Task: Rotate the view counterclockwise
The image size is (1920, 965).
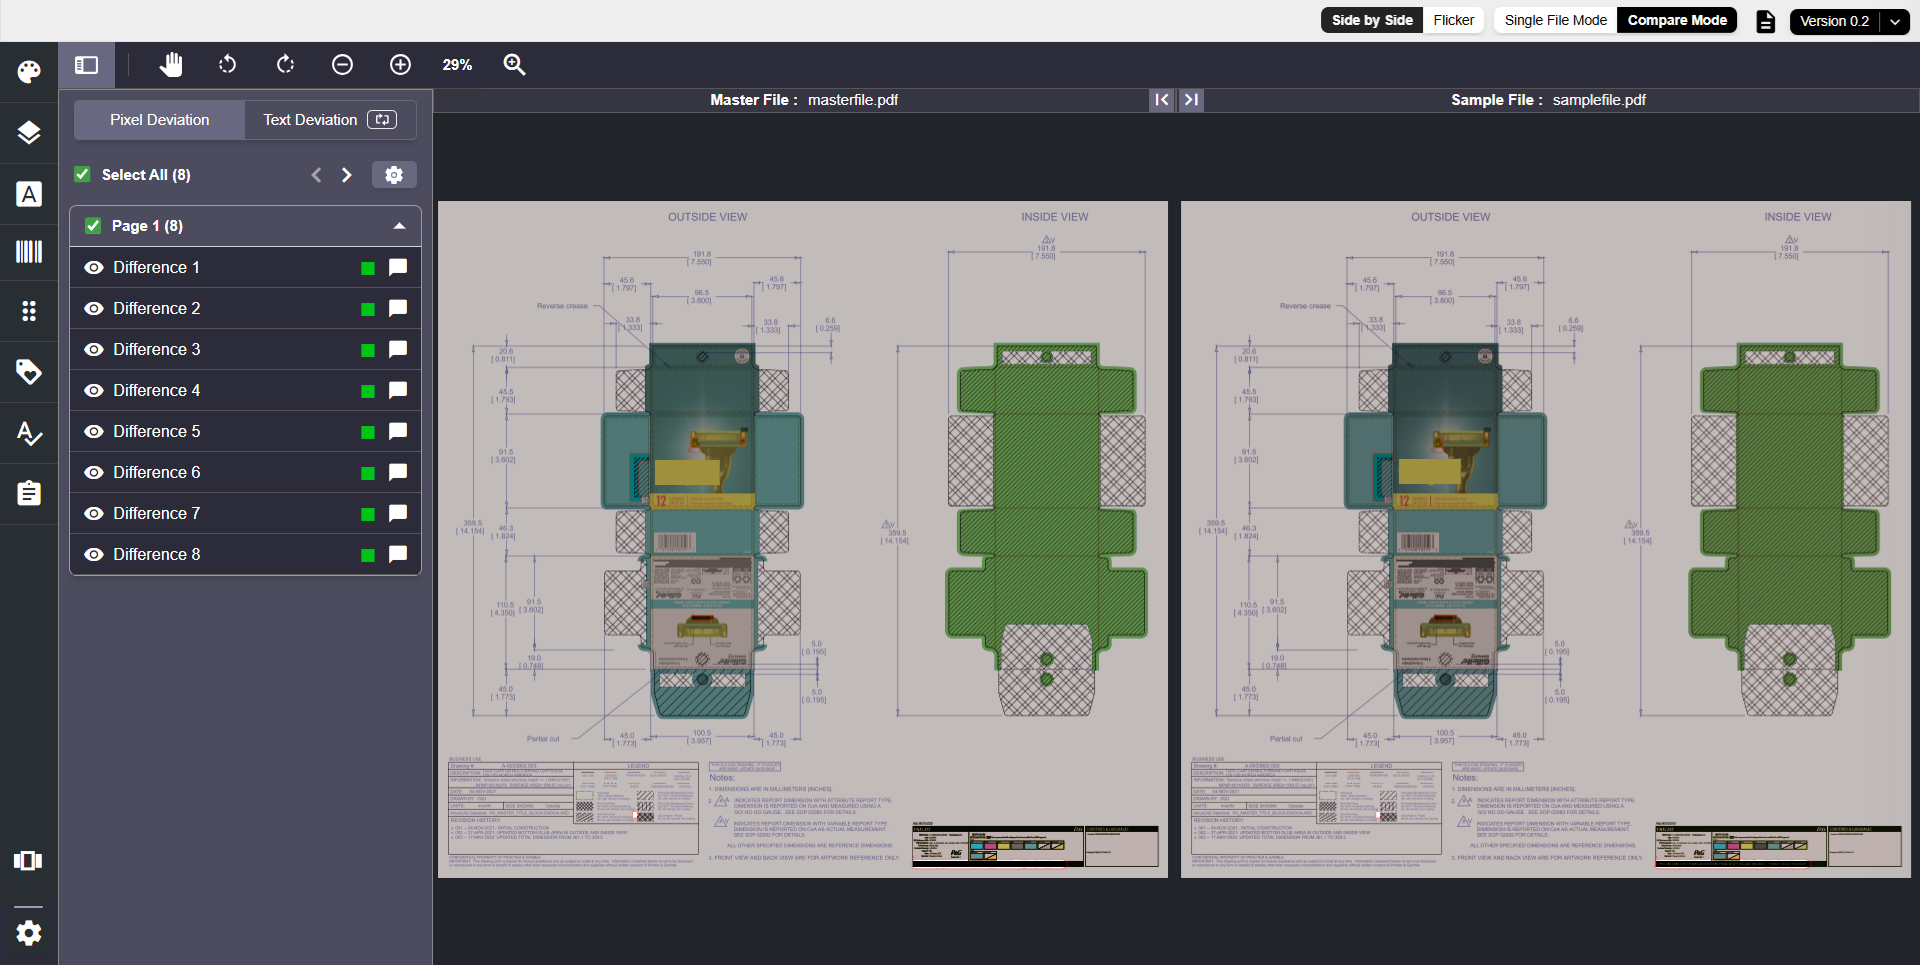Action: coord(228,64)
